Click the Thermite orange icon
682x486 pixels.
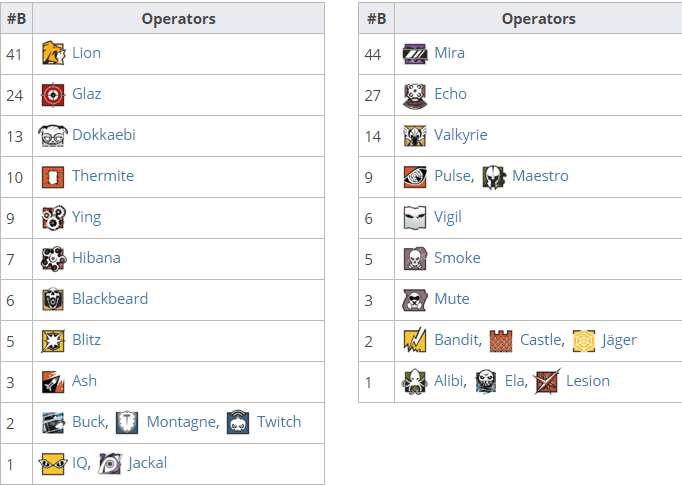pos(53,177)
